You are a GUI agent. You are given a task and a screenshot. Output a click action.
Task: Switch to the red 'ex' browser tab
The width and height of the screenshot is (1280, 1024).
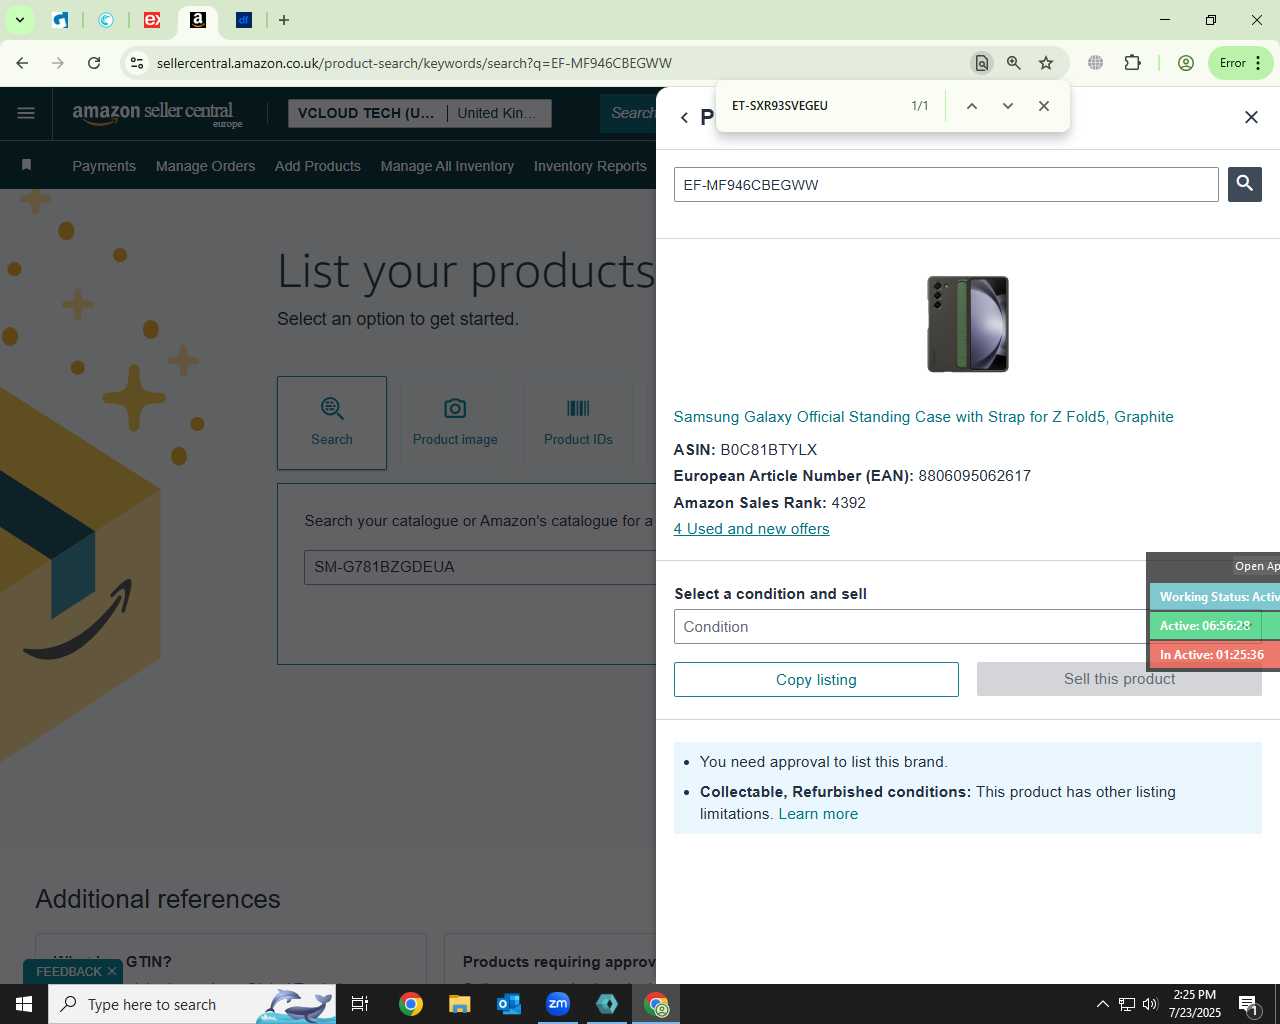coord(152,20)
